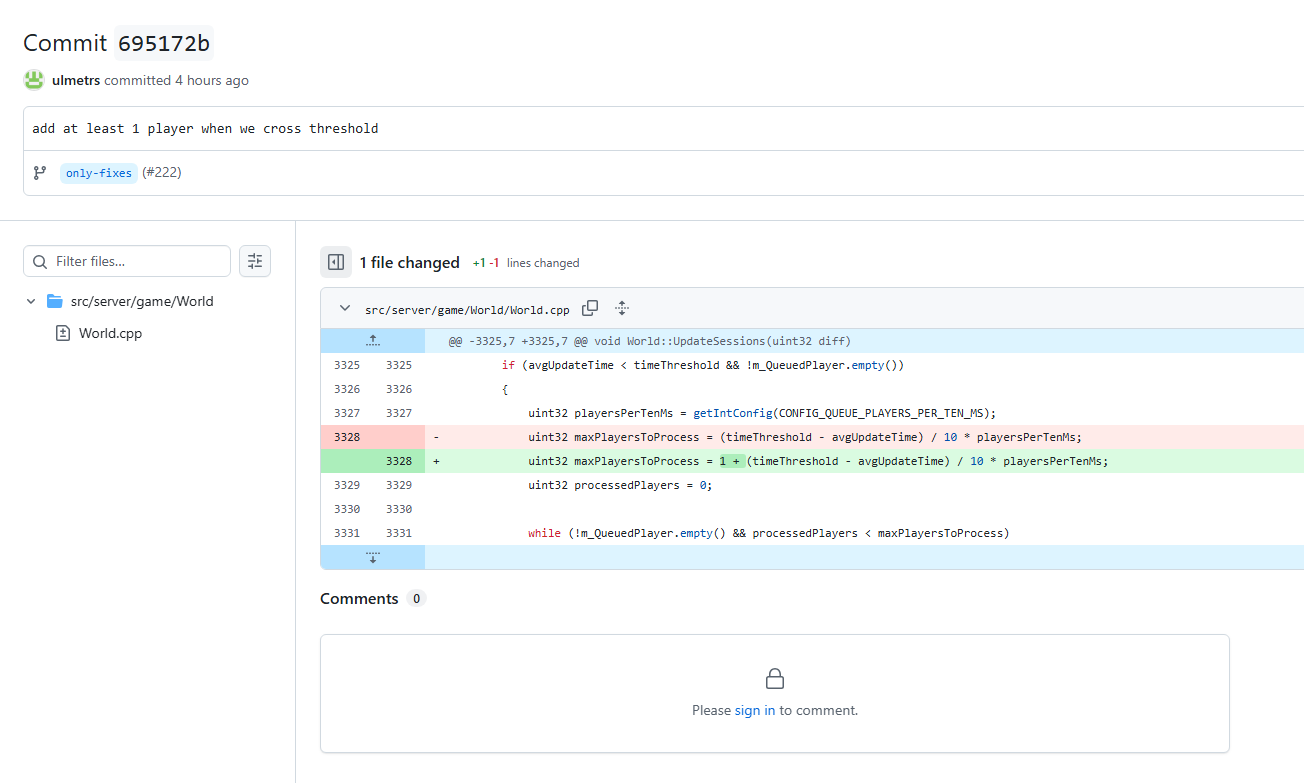Click the 'uint32 processedPlayers = 0;' line

click(x=618, y=485)
